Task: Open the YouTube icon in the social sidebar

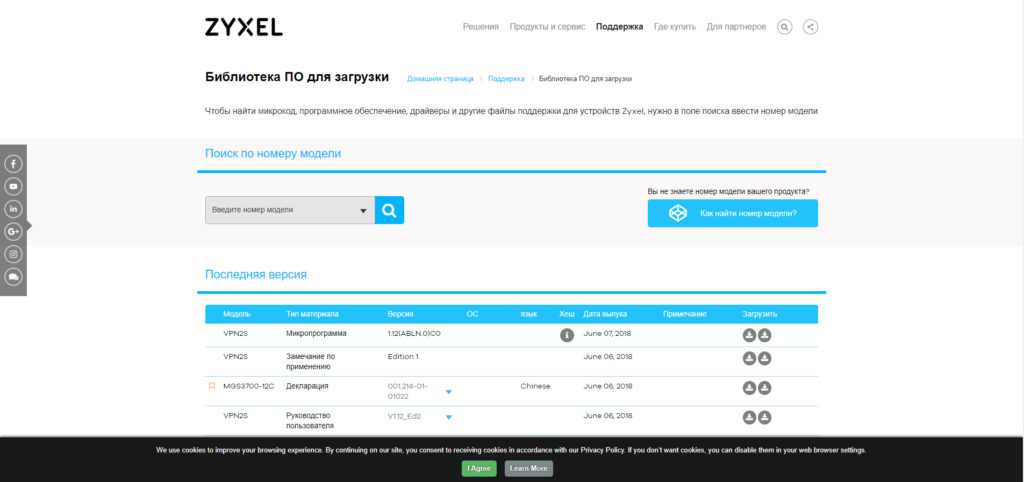Action: 14,186
